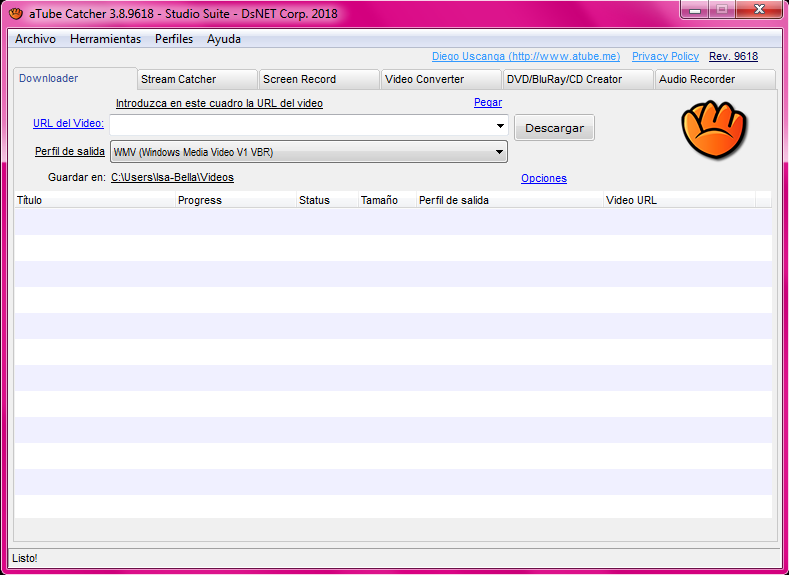Click the Pegar link

click(x=488, y=103)
